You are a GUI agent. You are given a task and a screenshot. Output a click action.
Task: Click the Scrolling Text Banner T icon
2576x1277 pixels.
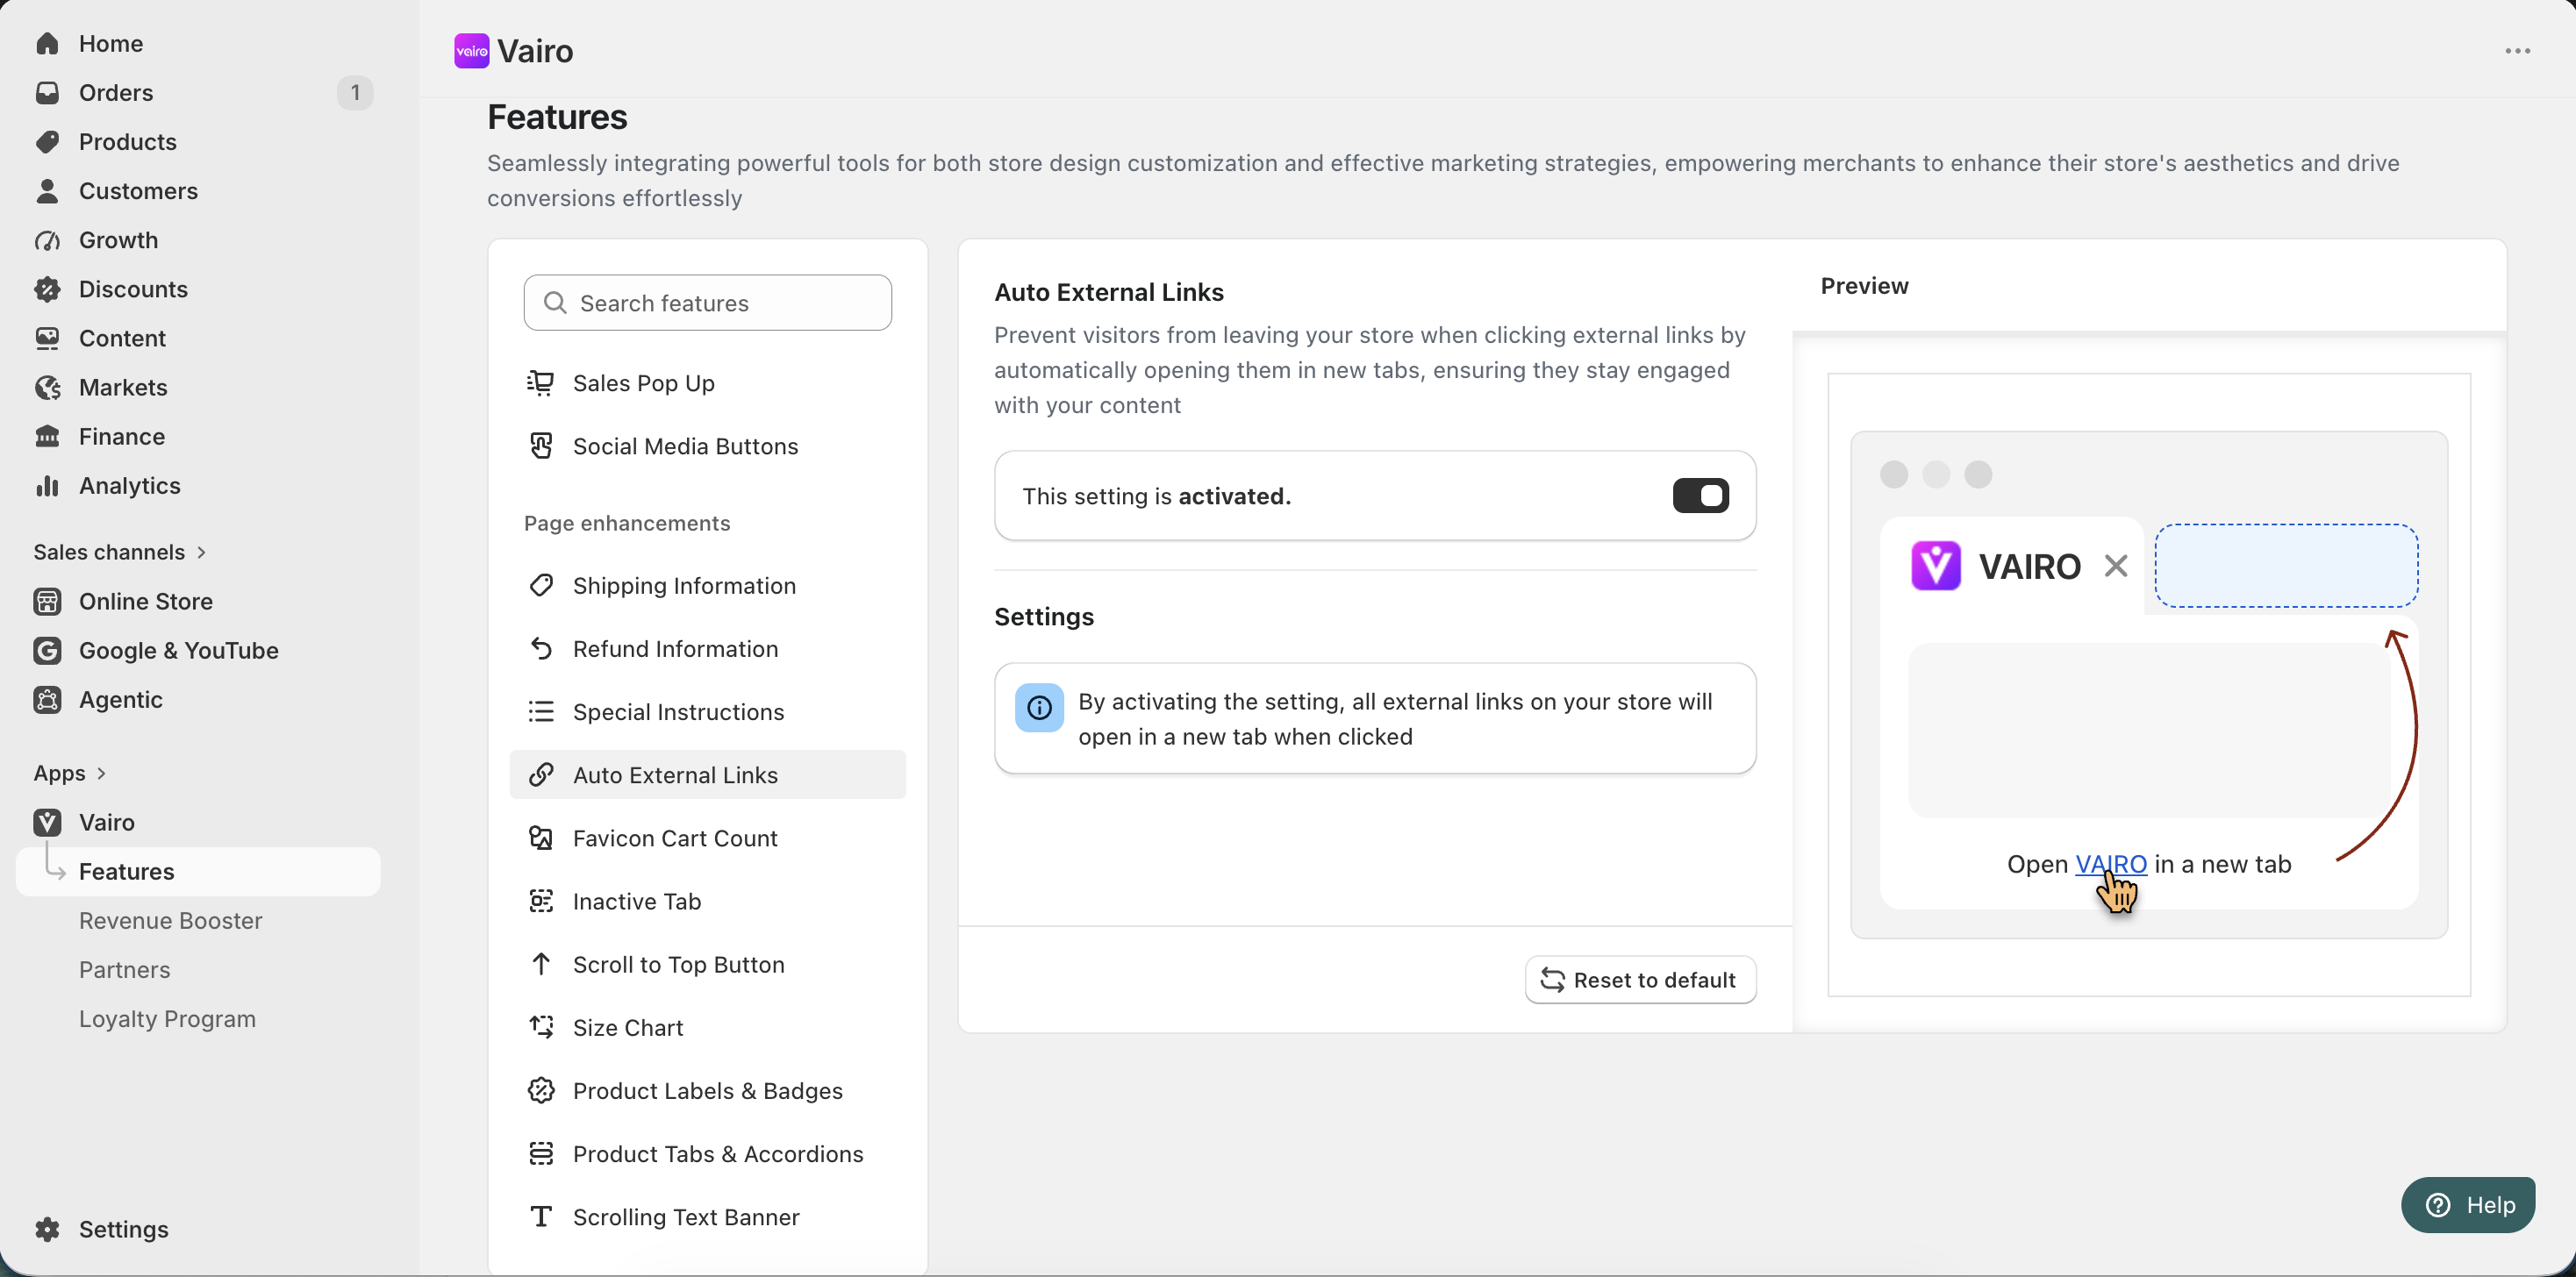click(x=541, y=1216)
